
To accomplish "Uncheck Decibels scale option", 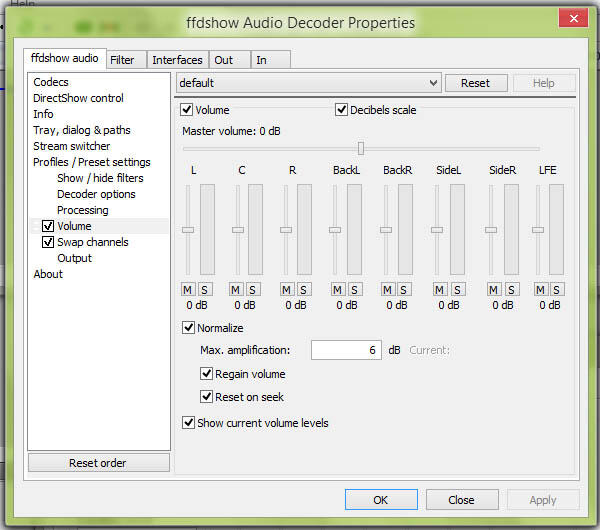I will [x=341, y=110].
